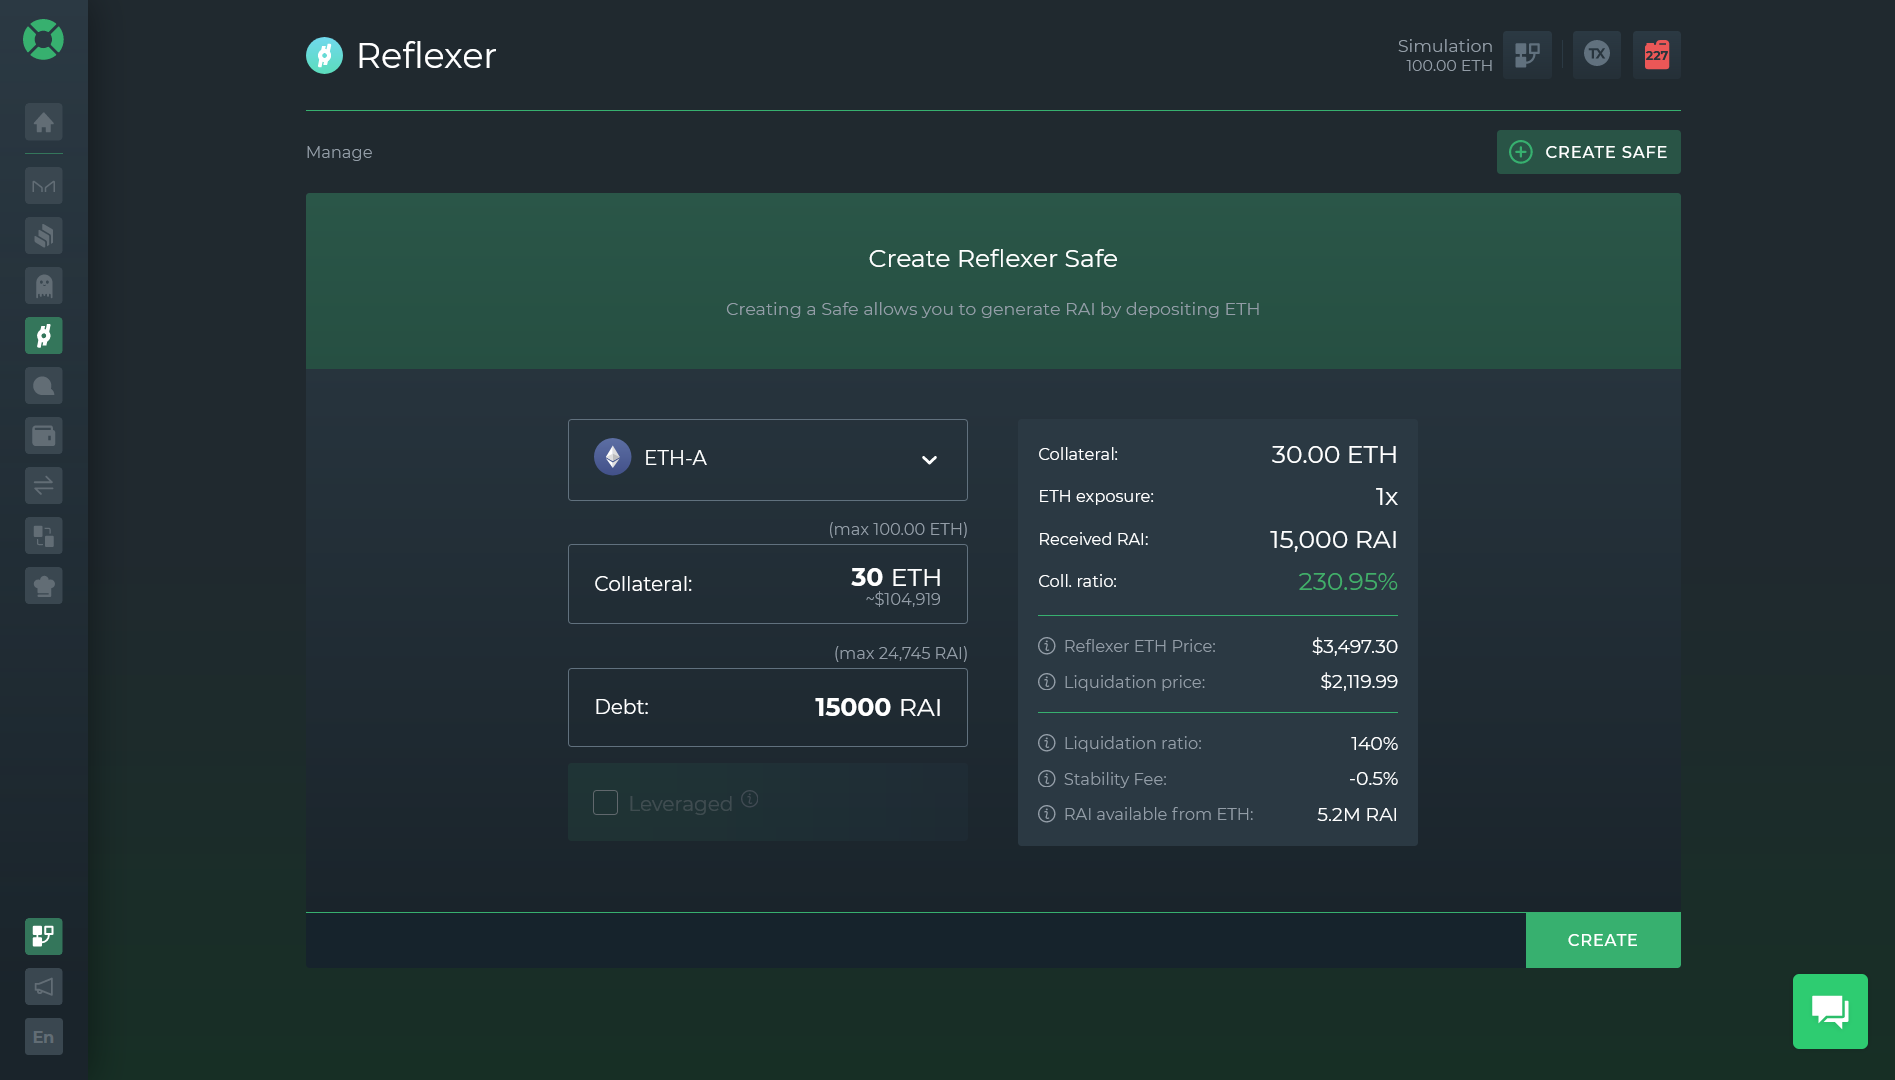This screenshot has width=1895, height=1080.
Task: Click info icon beside Liquidation price
Action: (x=1047, y=682)
